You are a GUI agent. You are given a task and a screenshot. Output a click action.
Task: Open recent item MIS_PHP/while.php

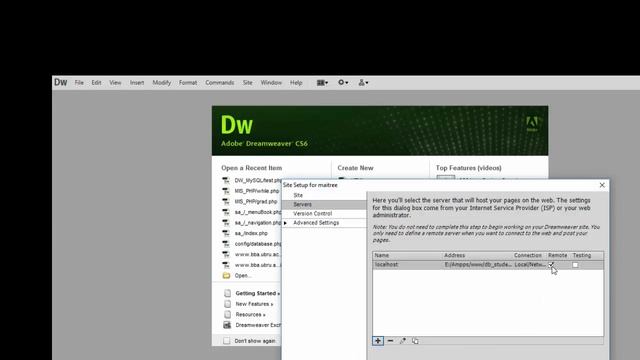click(x=257, y=191)
